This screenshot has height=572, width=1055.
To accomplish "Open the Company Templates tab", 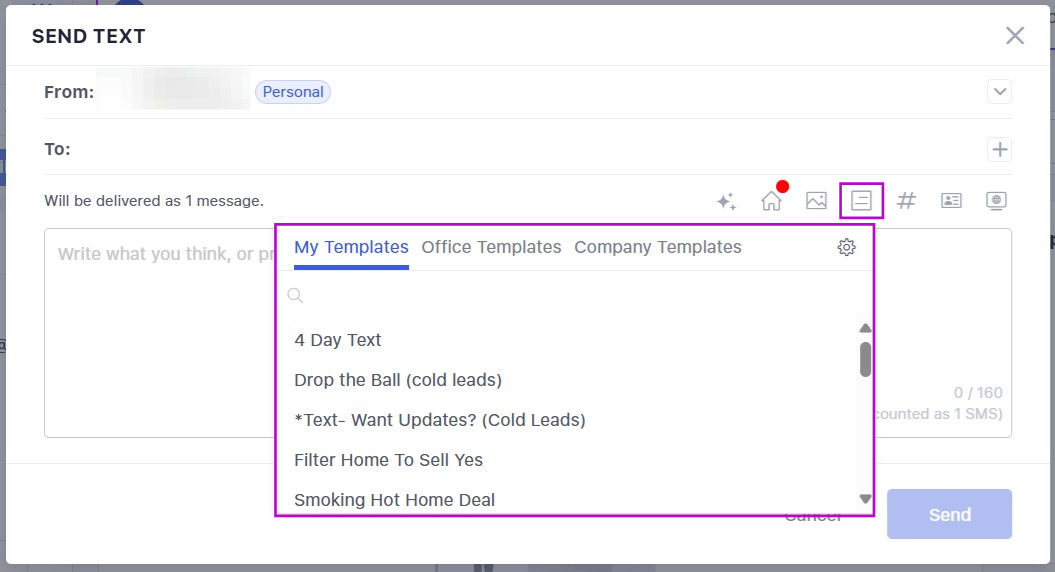I will pyautogui.click(x=657, y=247).
